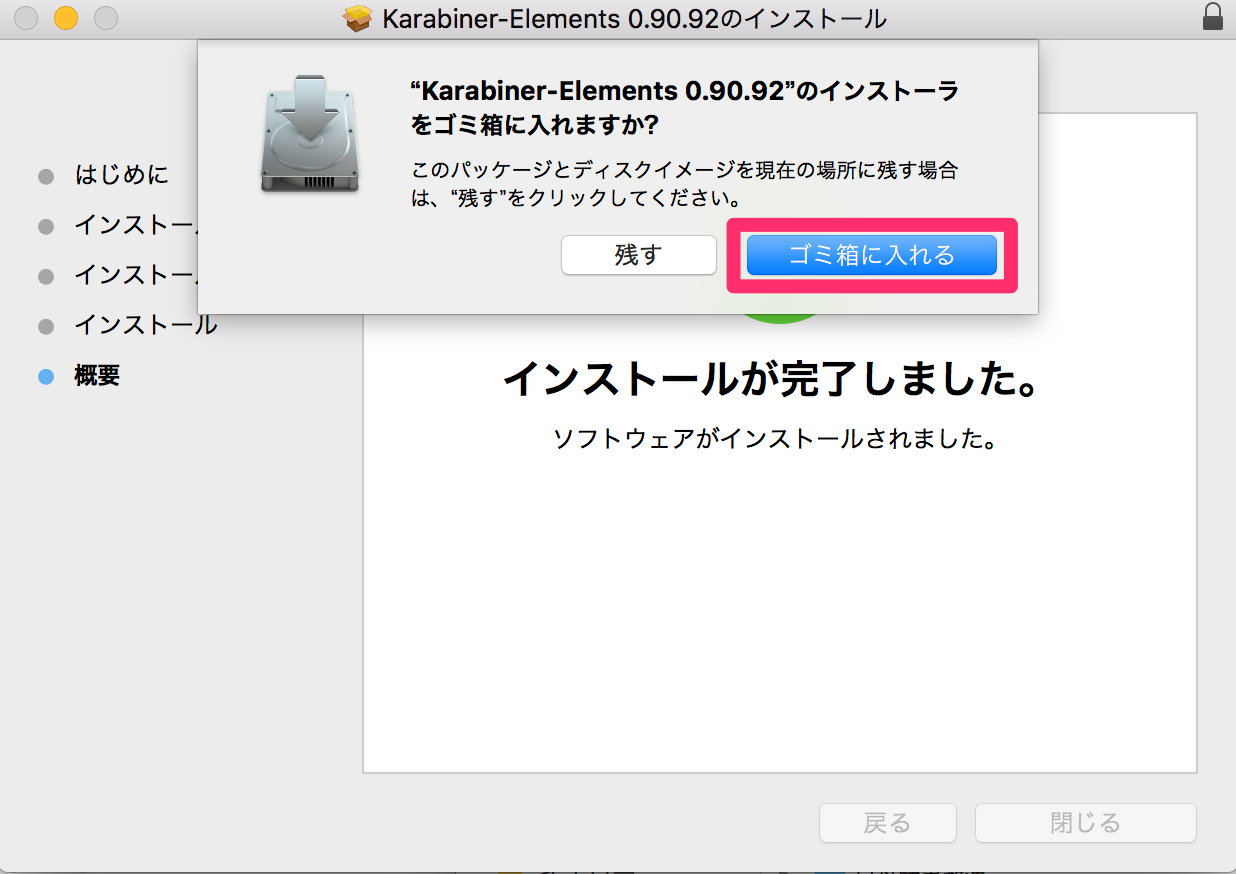
Task: Click the package icon in title bar
Action: click(357, 18)
